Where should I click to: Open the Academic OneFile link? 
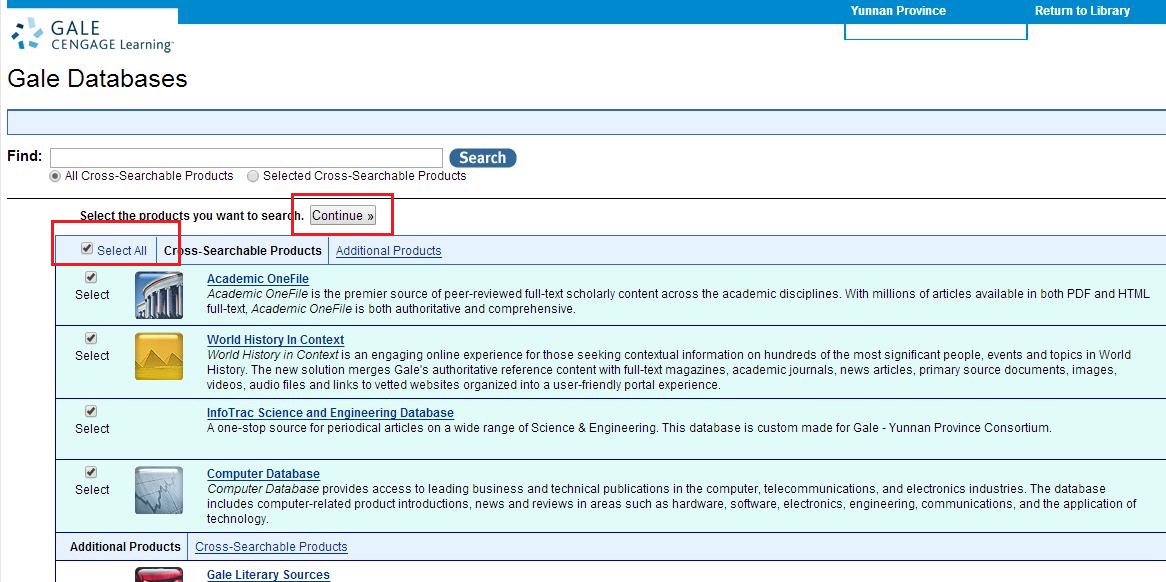[x=257, y=279]
